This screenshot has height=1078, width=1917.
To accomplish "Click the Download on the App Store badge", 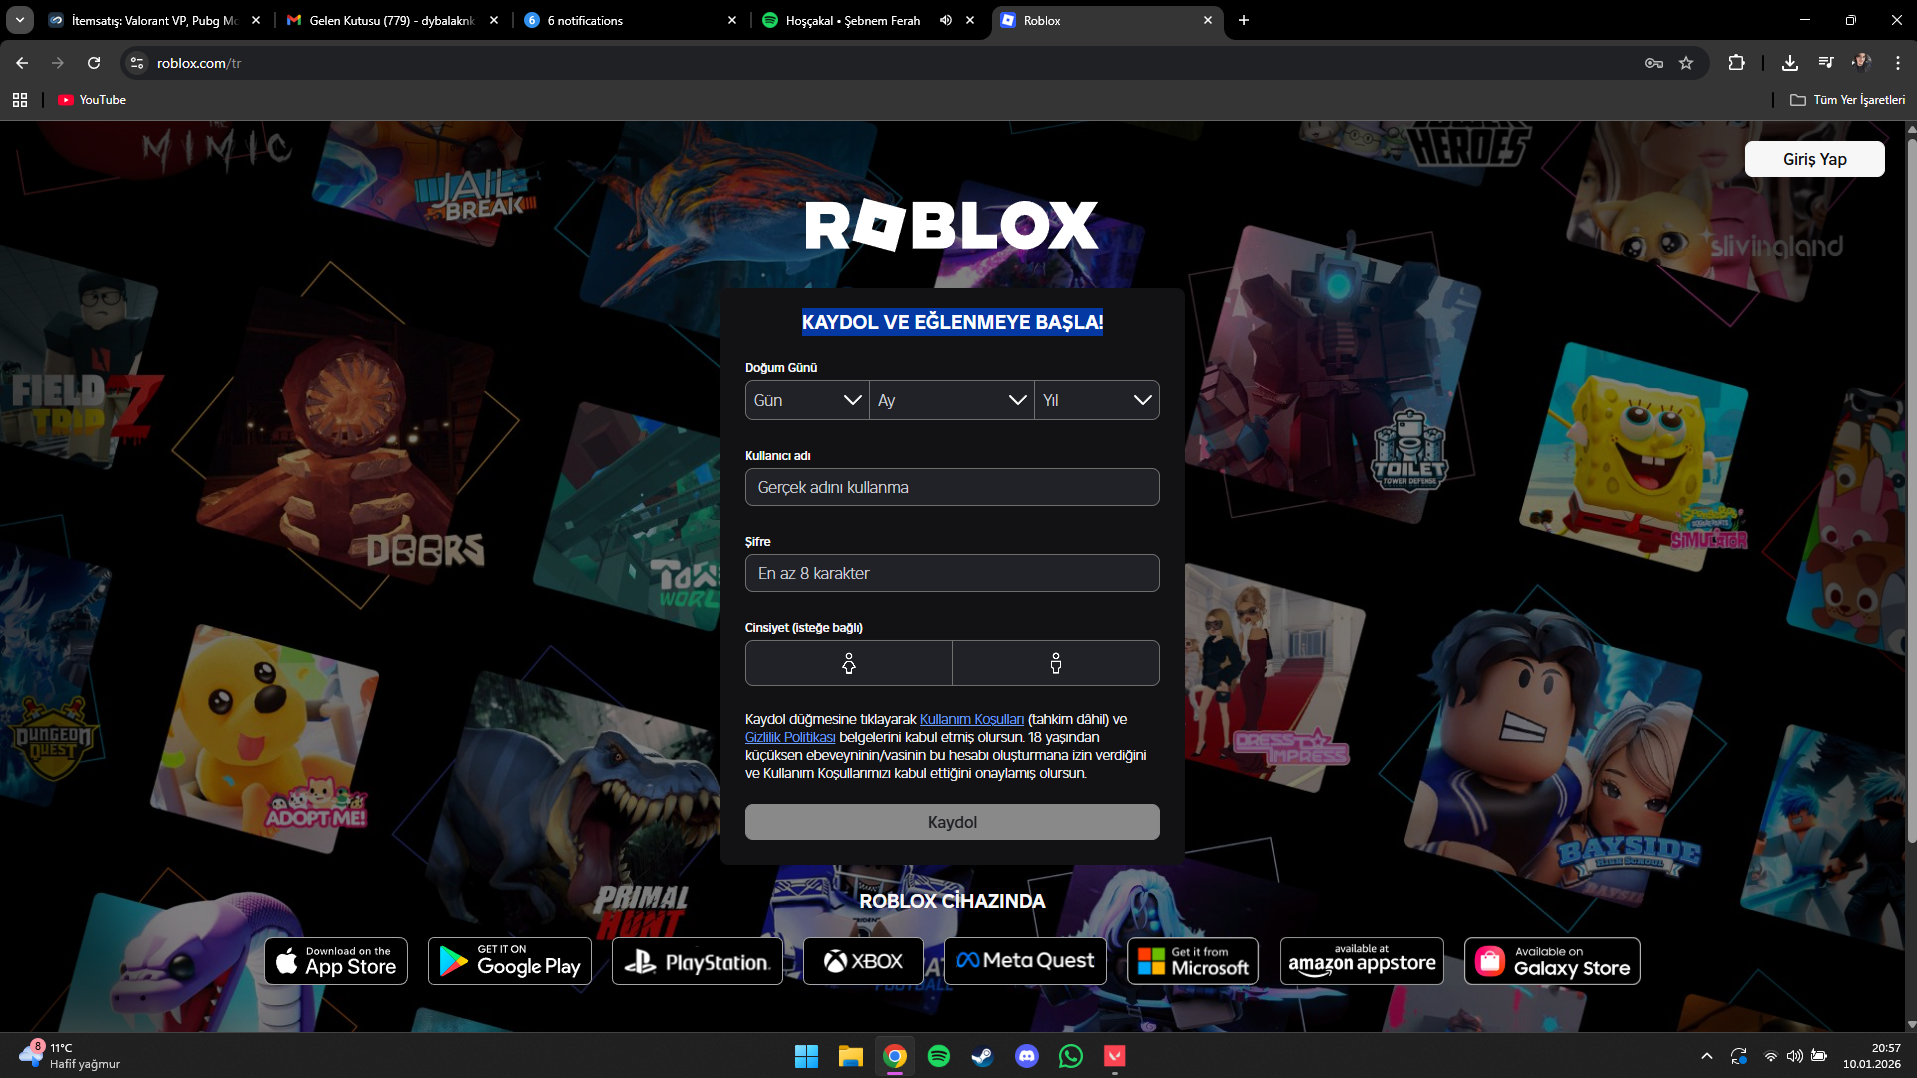I will tap(336, 961).
